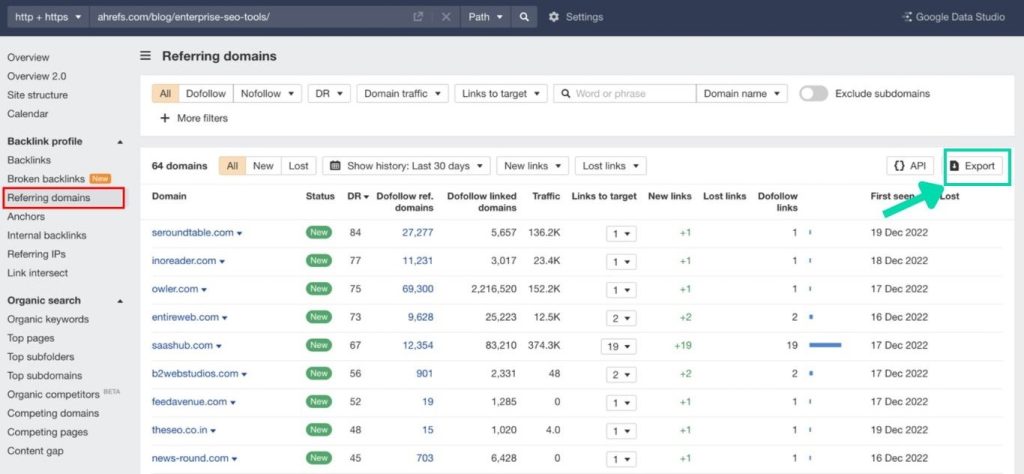This screenshot has height=474, width=1024.
Task: Open the Domain traffic filter dropdown
Action: (401, 94)
